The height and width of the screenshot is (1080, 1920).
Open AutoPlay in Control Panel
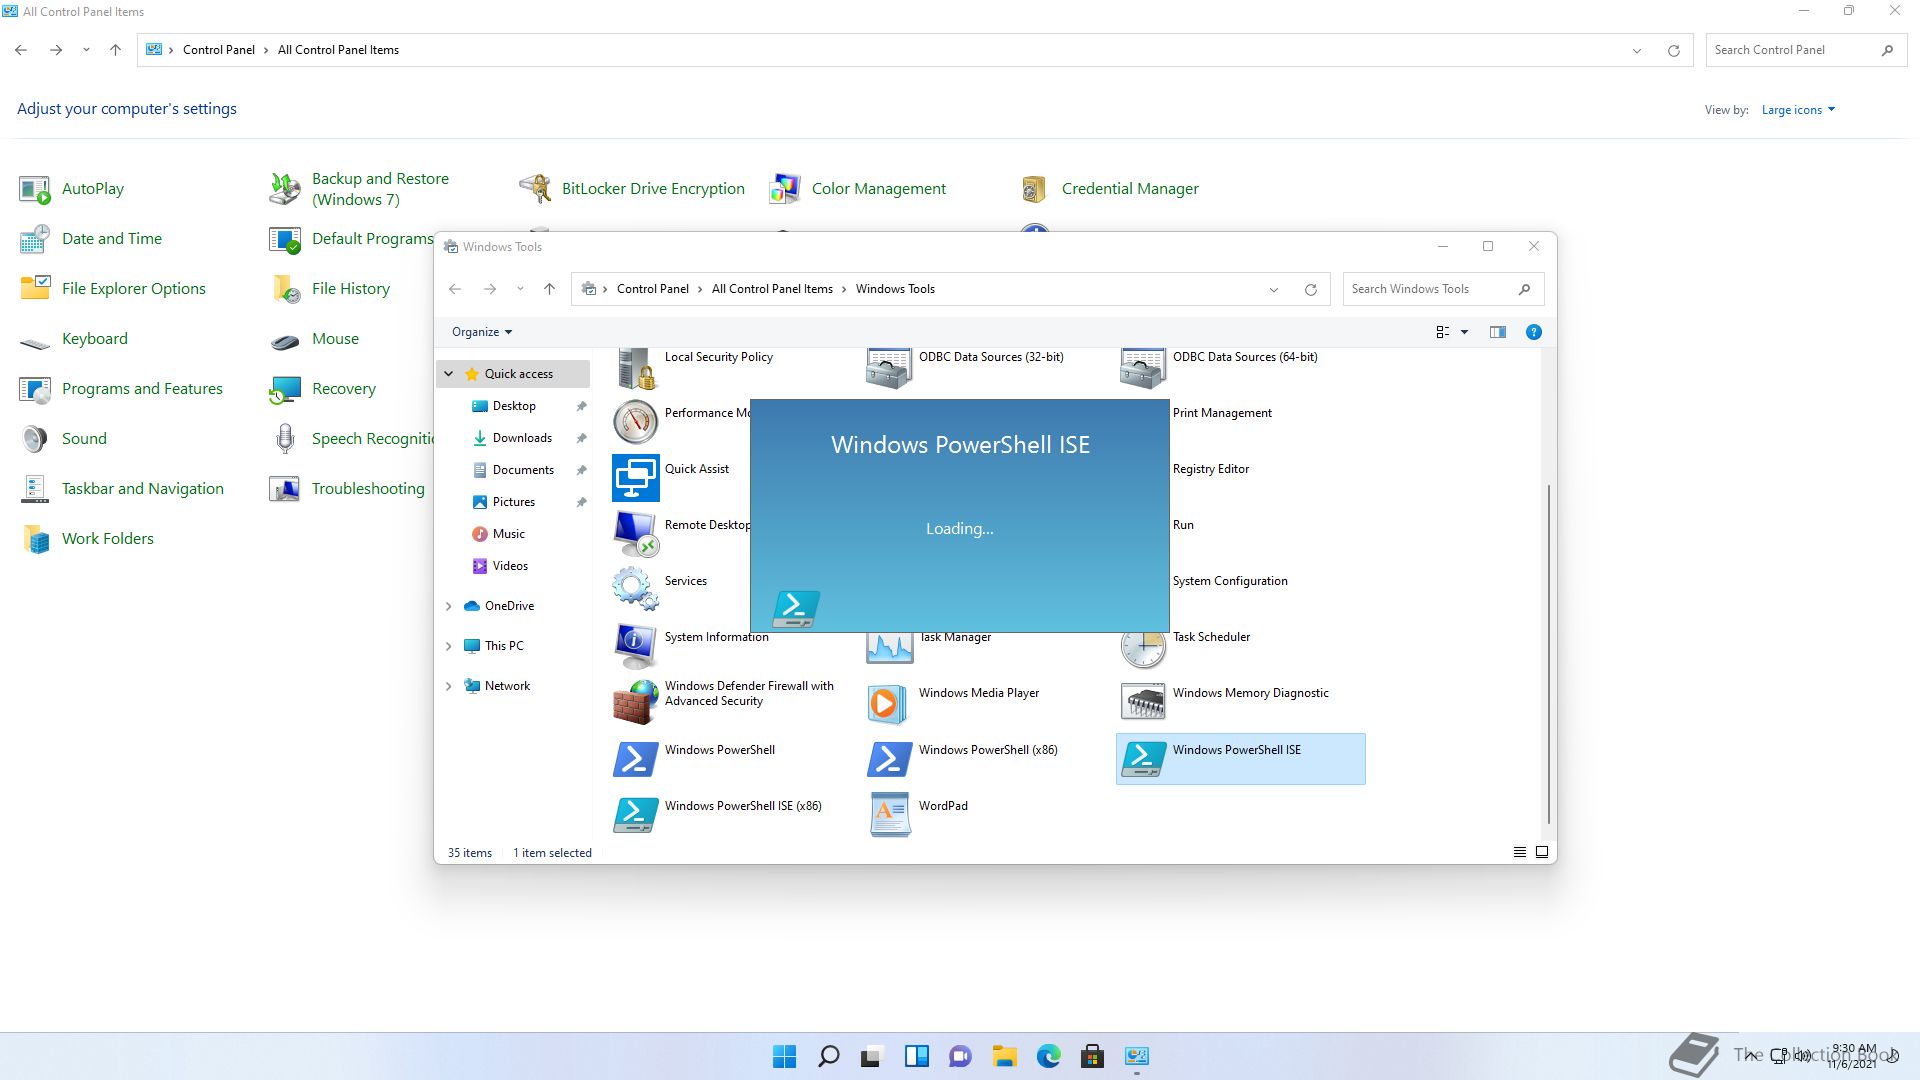(x=93, y=189)
